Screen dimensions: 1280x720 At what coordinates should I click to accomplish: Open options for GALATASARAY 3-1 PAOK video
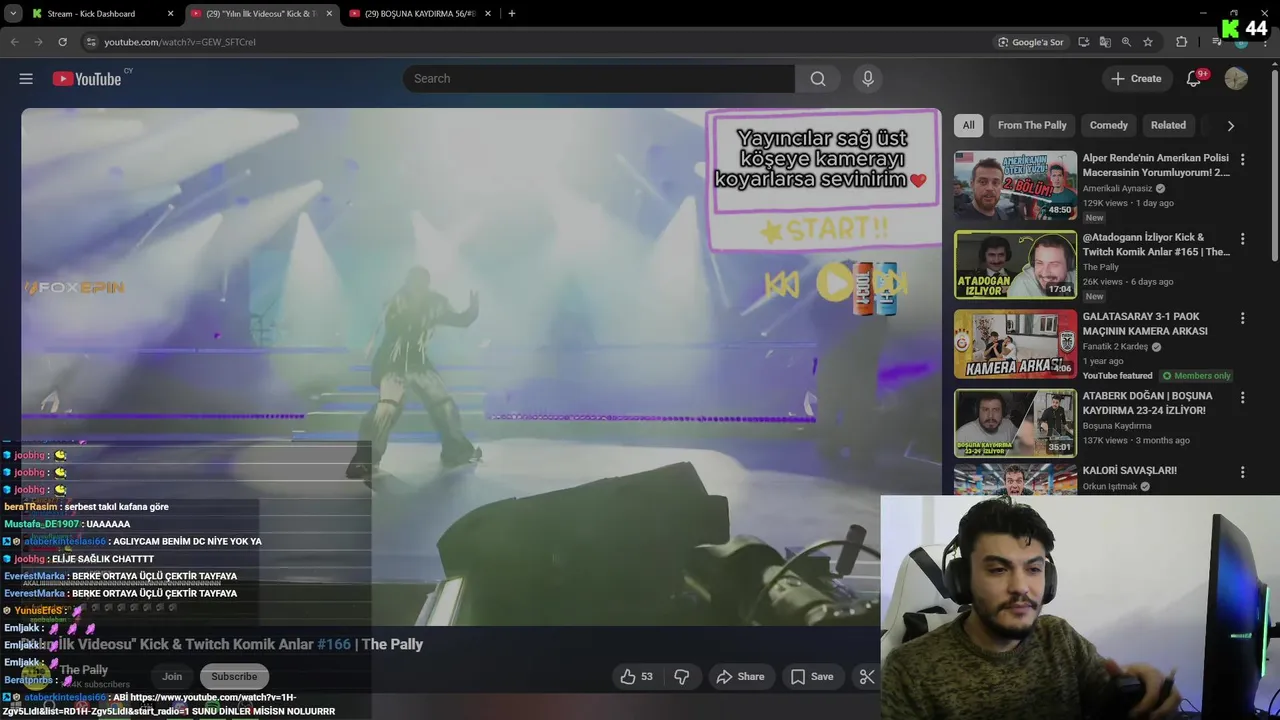click(x=1243, y=318)
